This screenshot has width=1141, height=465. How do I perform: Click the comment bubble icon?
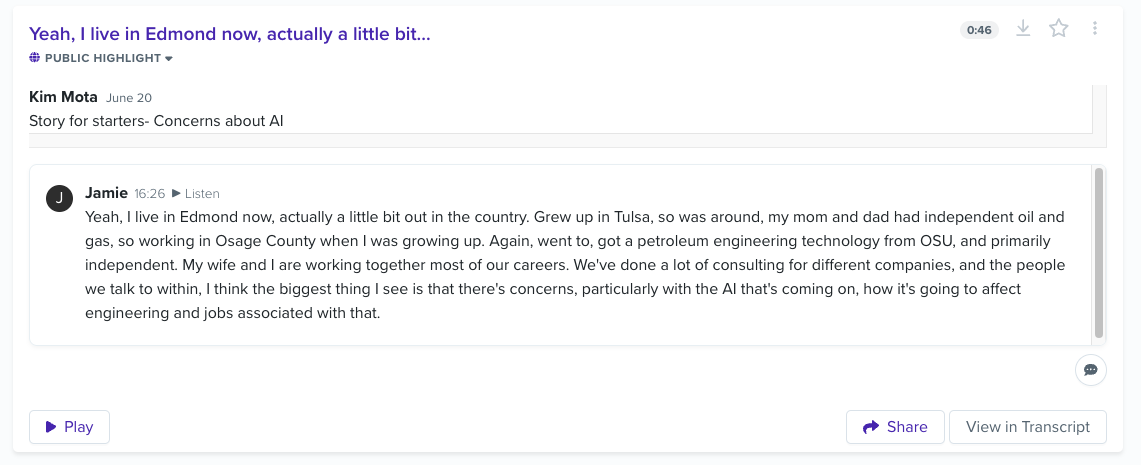[1091, 370]
